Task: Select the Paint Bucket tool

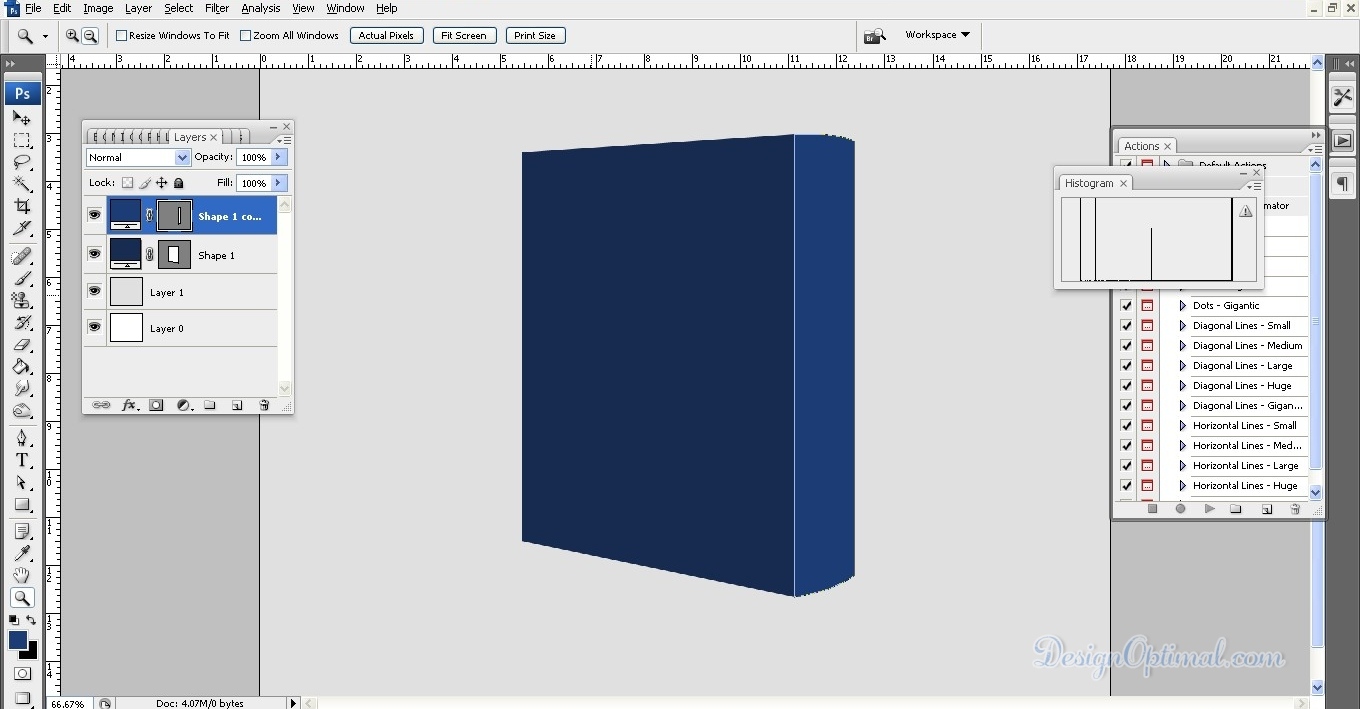Action: click(22, 366)
